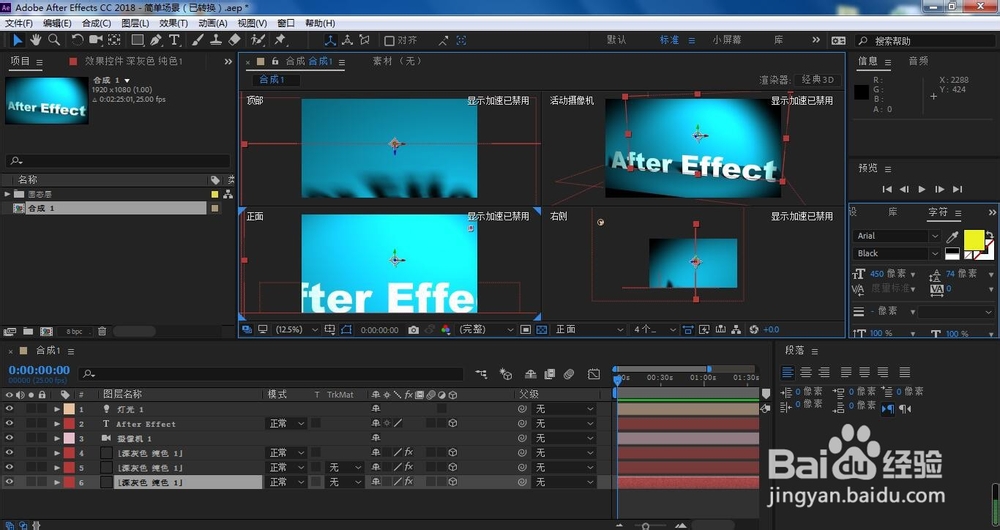Screen dimensions: 1000x530
Task: Hide layer 4 深灰色 纯色 1
Action: coord(9,453)
